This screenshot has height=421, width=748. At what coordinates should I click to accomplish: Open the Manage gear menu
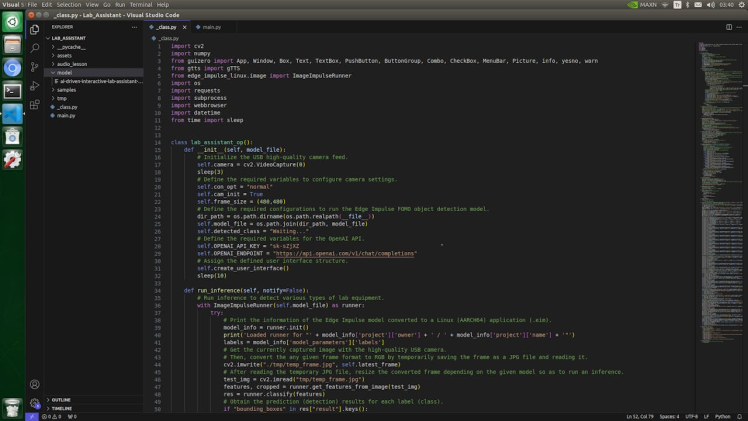tap(35, 404)
